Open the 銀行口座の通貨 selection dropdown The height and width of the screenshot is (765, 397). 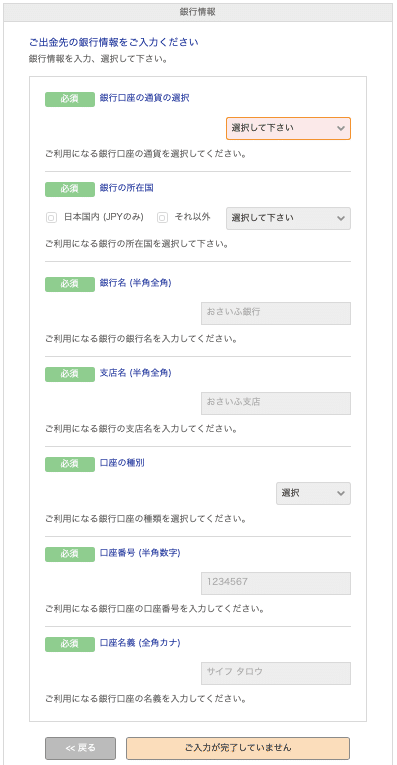[x=288, y=128]
